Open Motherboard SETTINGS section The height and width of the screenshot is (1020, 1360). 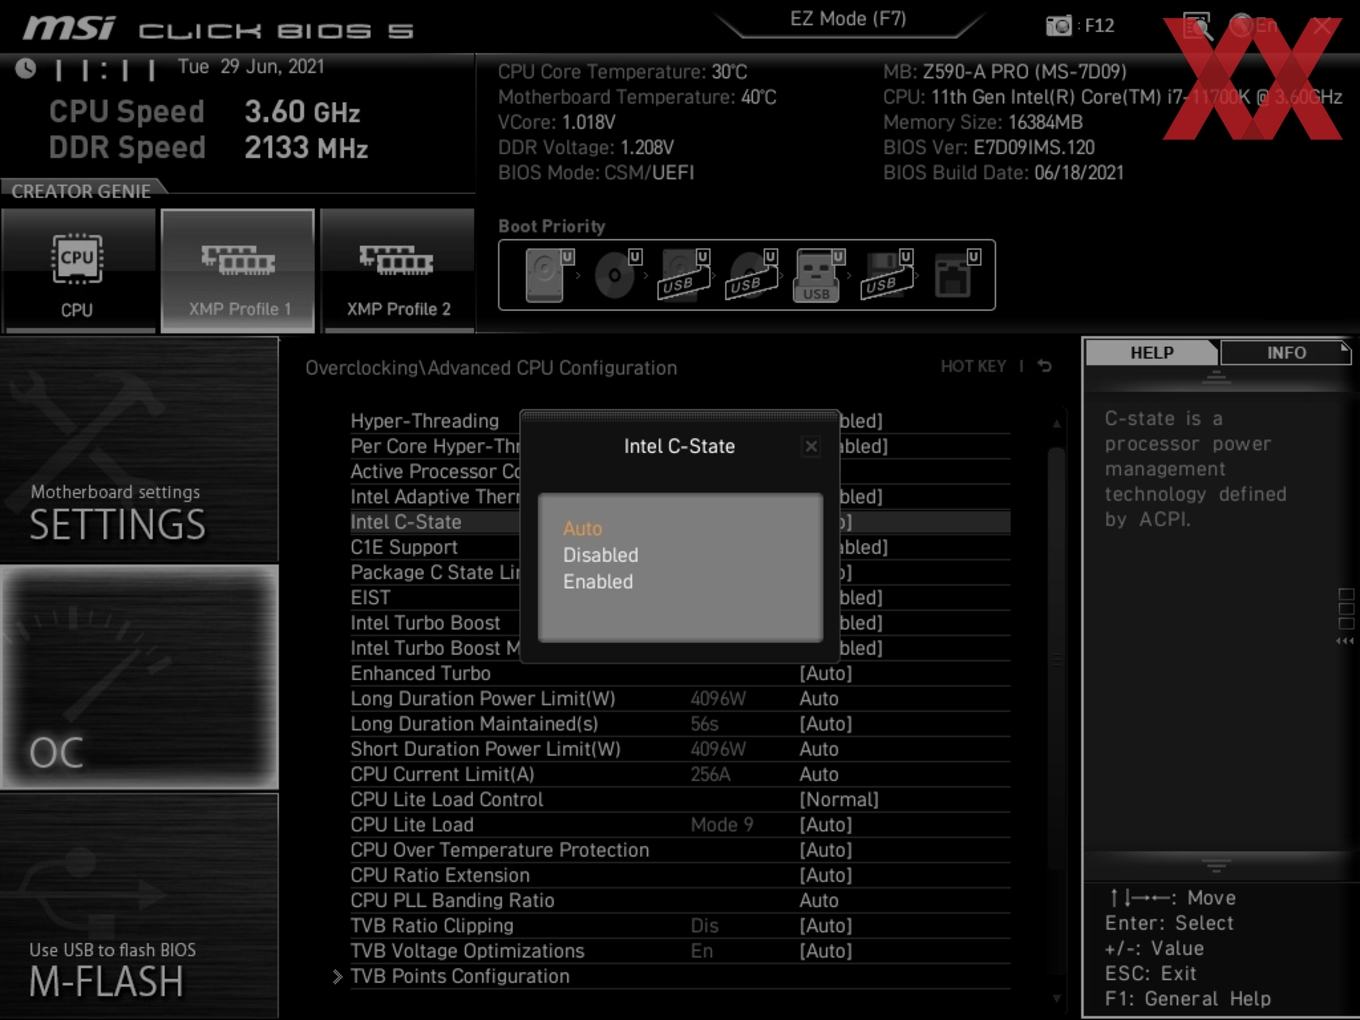[139, 450]
